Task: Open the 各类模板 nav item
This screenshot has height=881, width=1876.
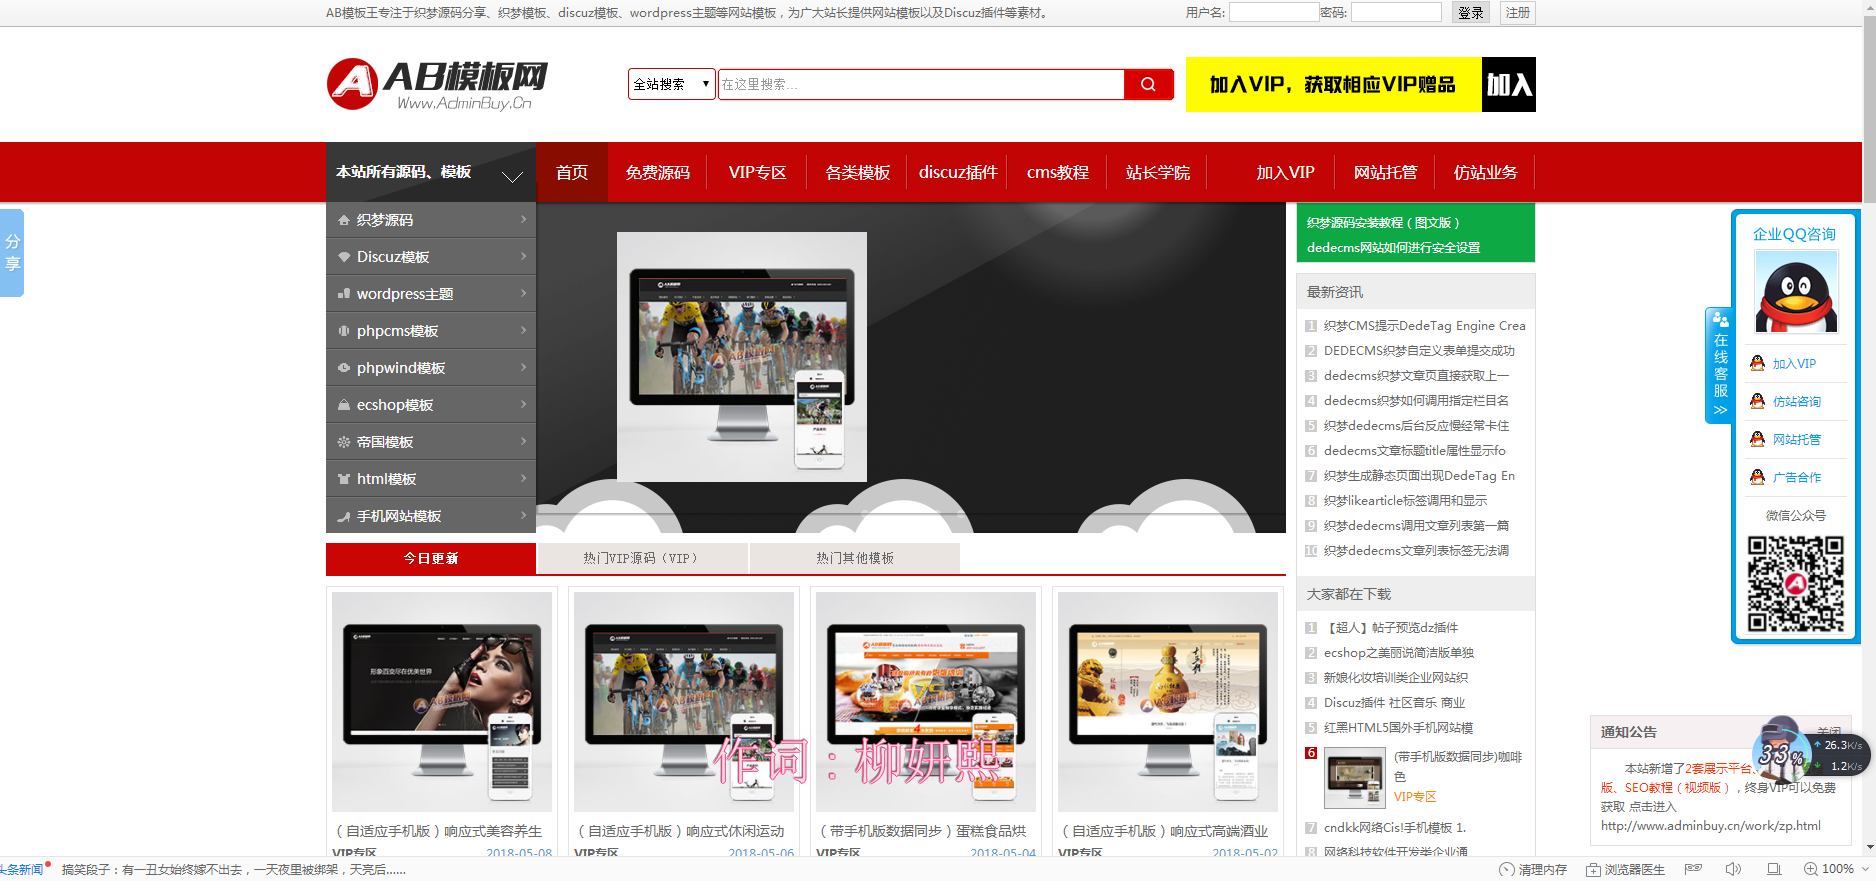Action: [x=857, y=172]
